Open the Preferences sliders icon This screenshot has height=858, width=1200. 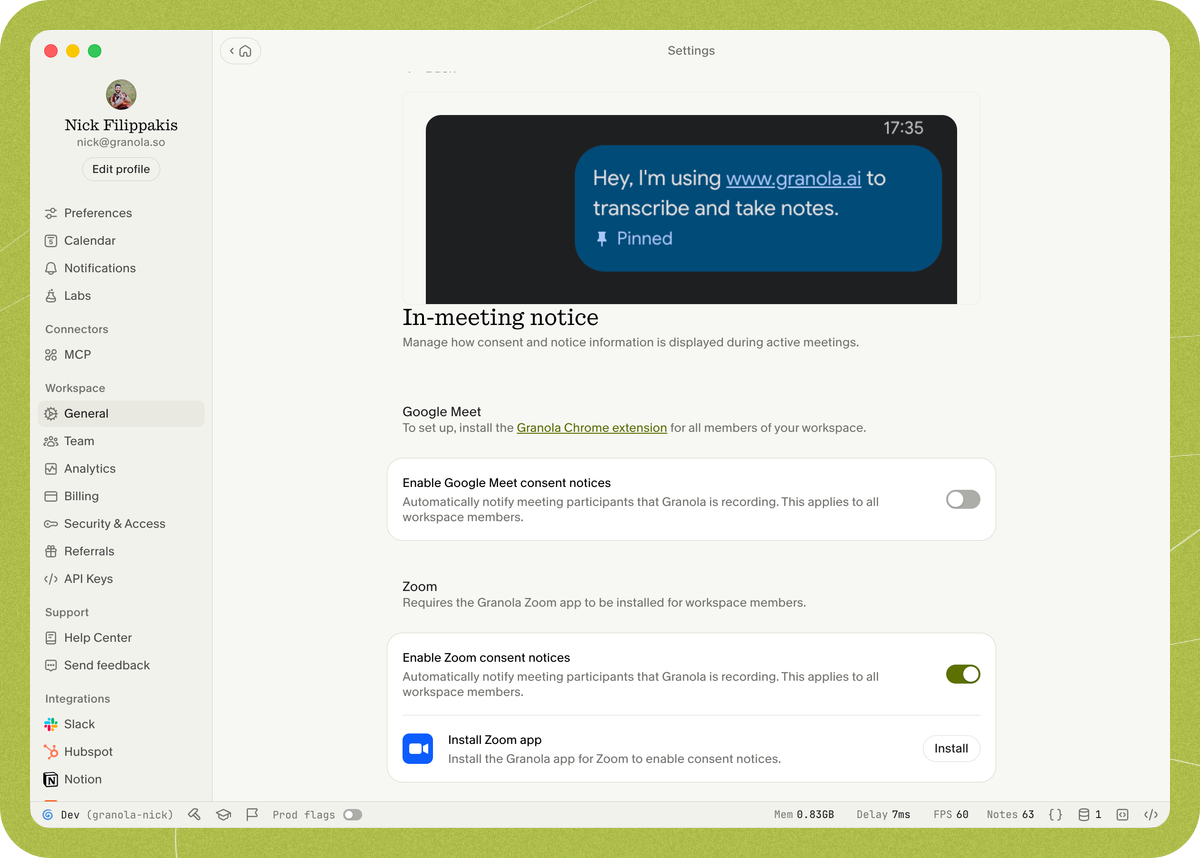[51, 213]
